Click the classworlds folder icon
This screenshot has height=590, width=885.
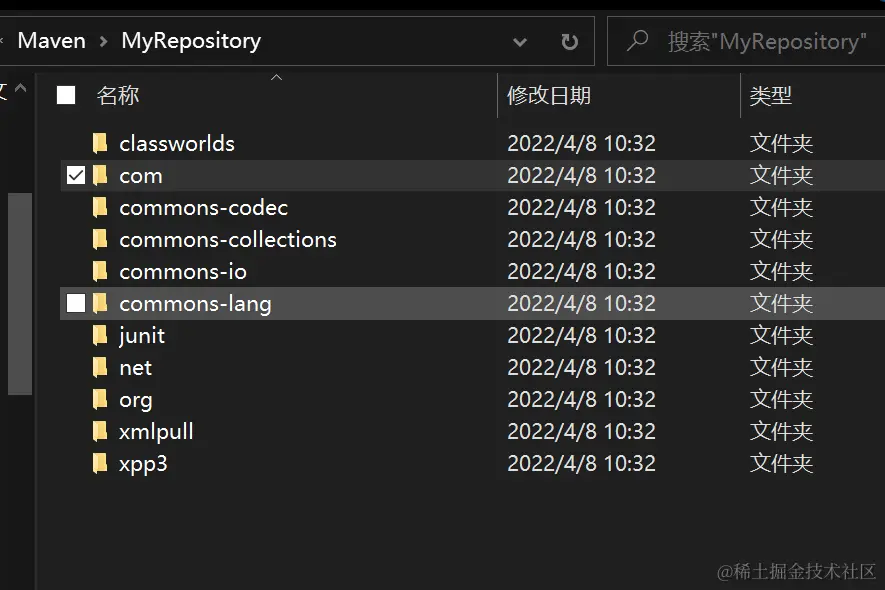tap(100, 143)
